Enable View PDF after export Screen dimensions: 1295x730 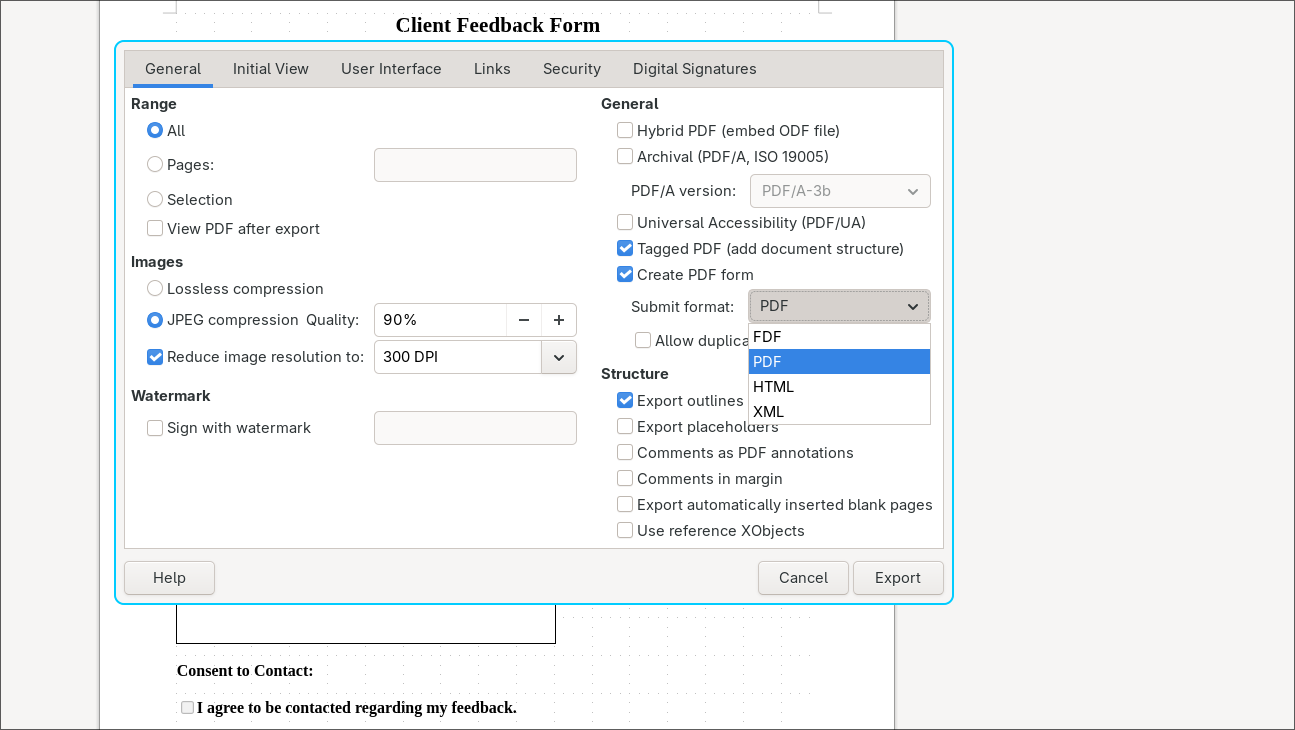[155, 228]
